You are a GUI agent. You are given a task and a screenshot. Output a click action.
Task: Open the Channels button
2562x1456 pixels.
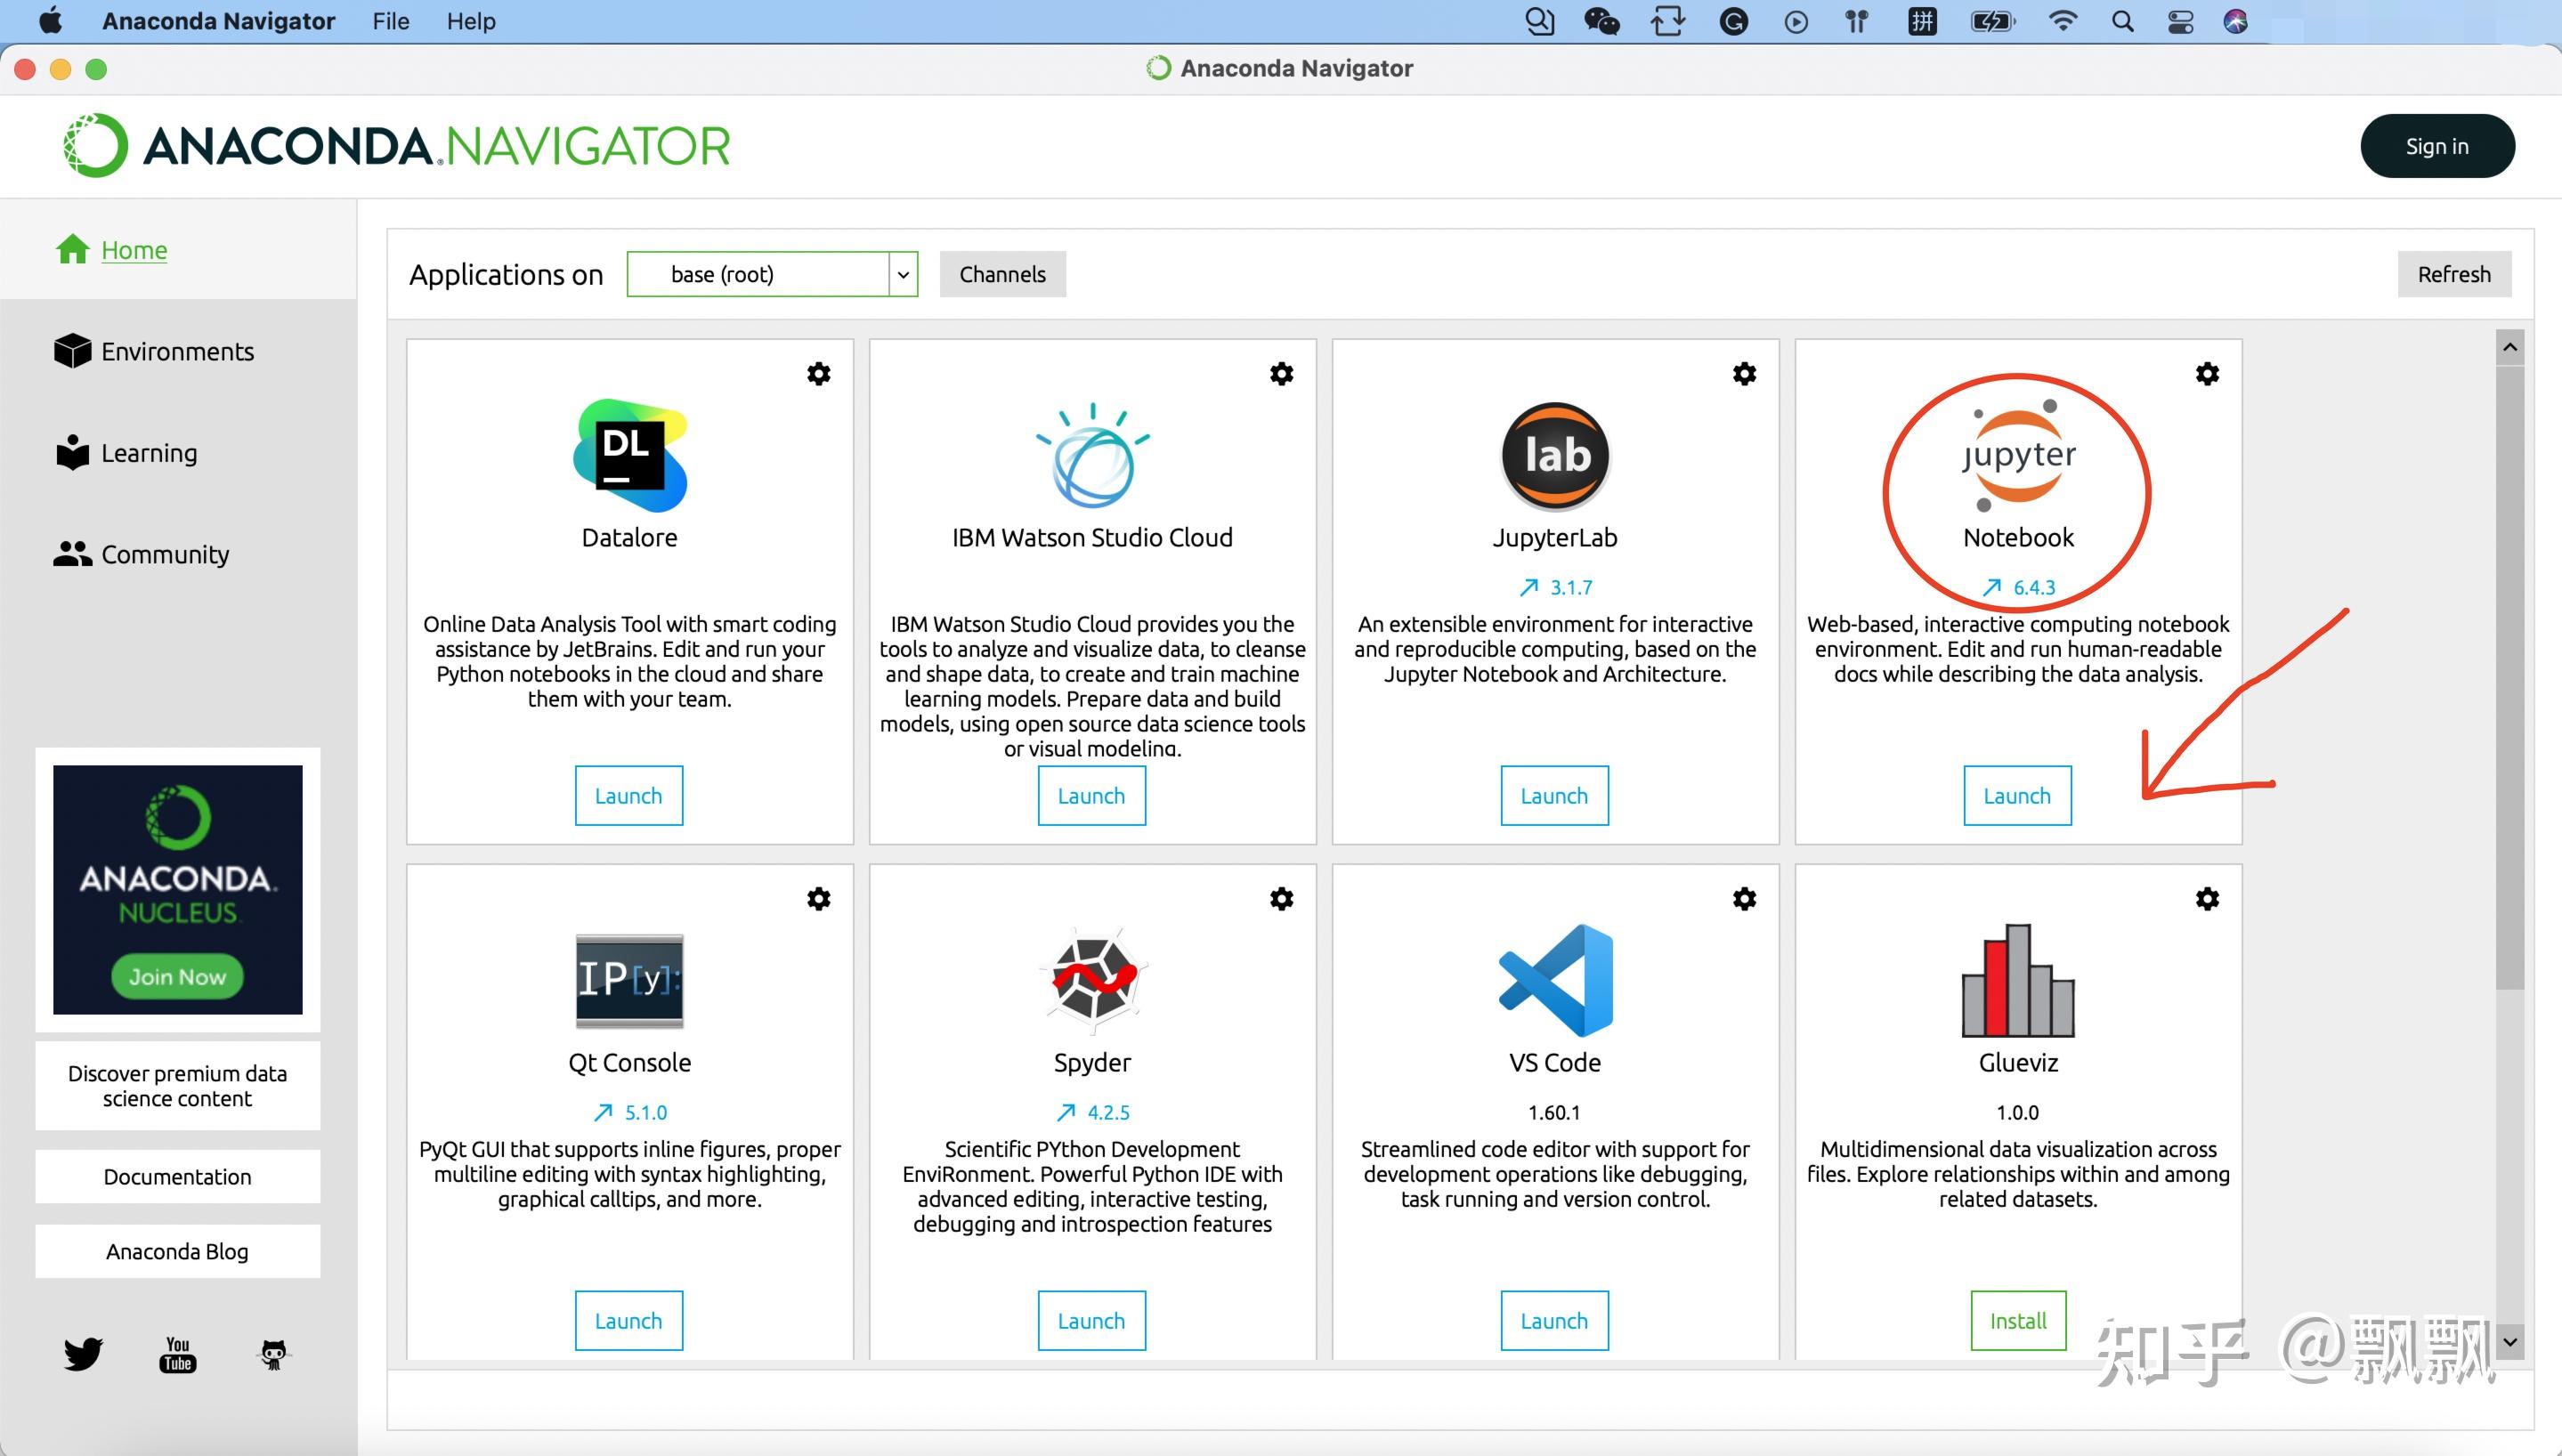pos(1002,274)
